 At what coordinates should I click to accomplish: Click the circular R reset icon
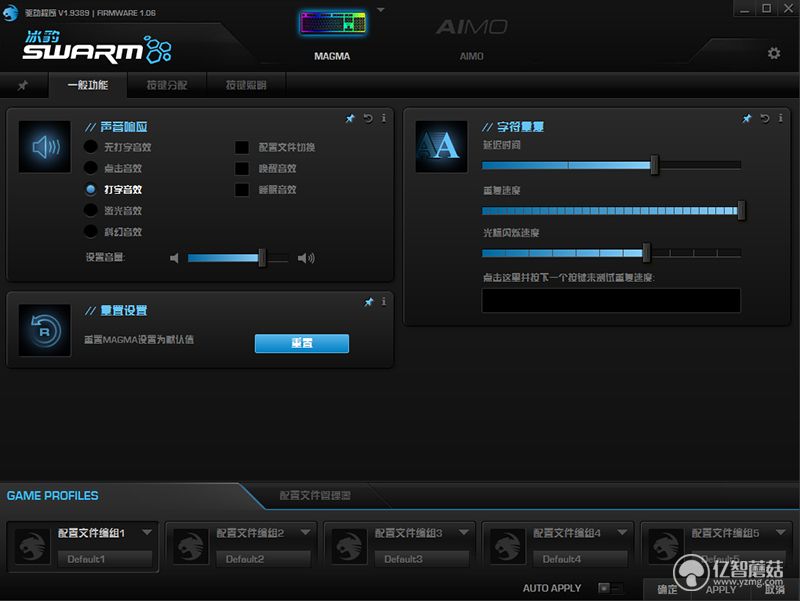pyautogui.click(x=45, y=331)
